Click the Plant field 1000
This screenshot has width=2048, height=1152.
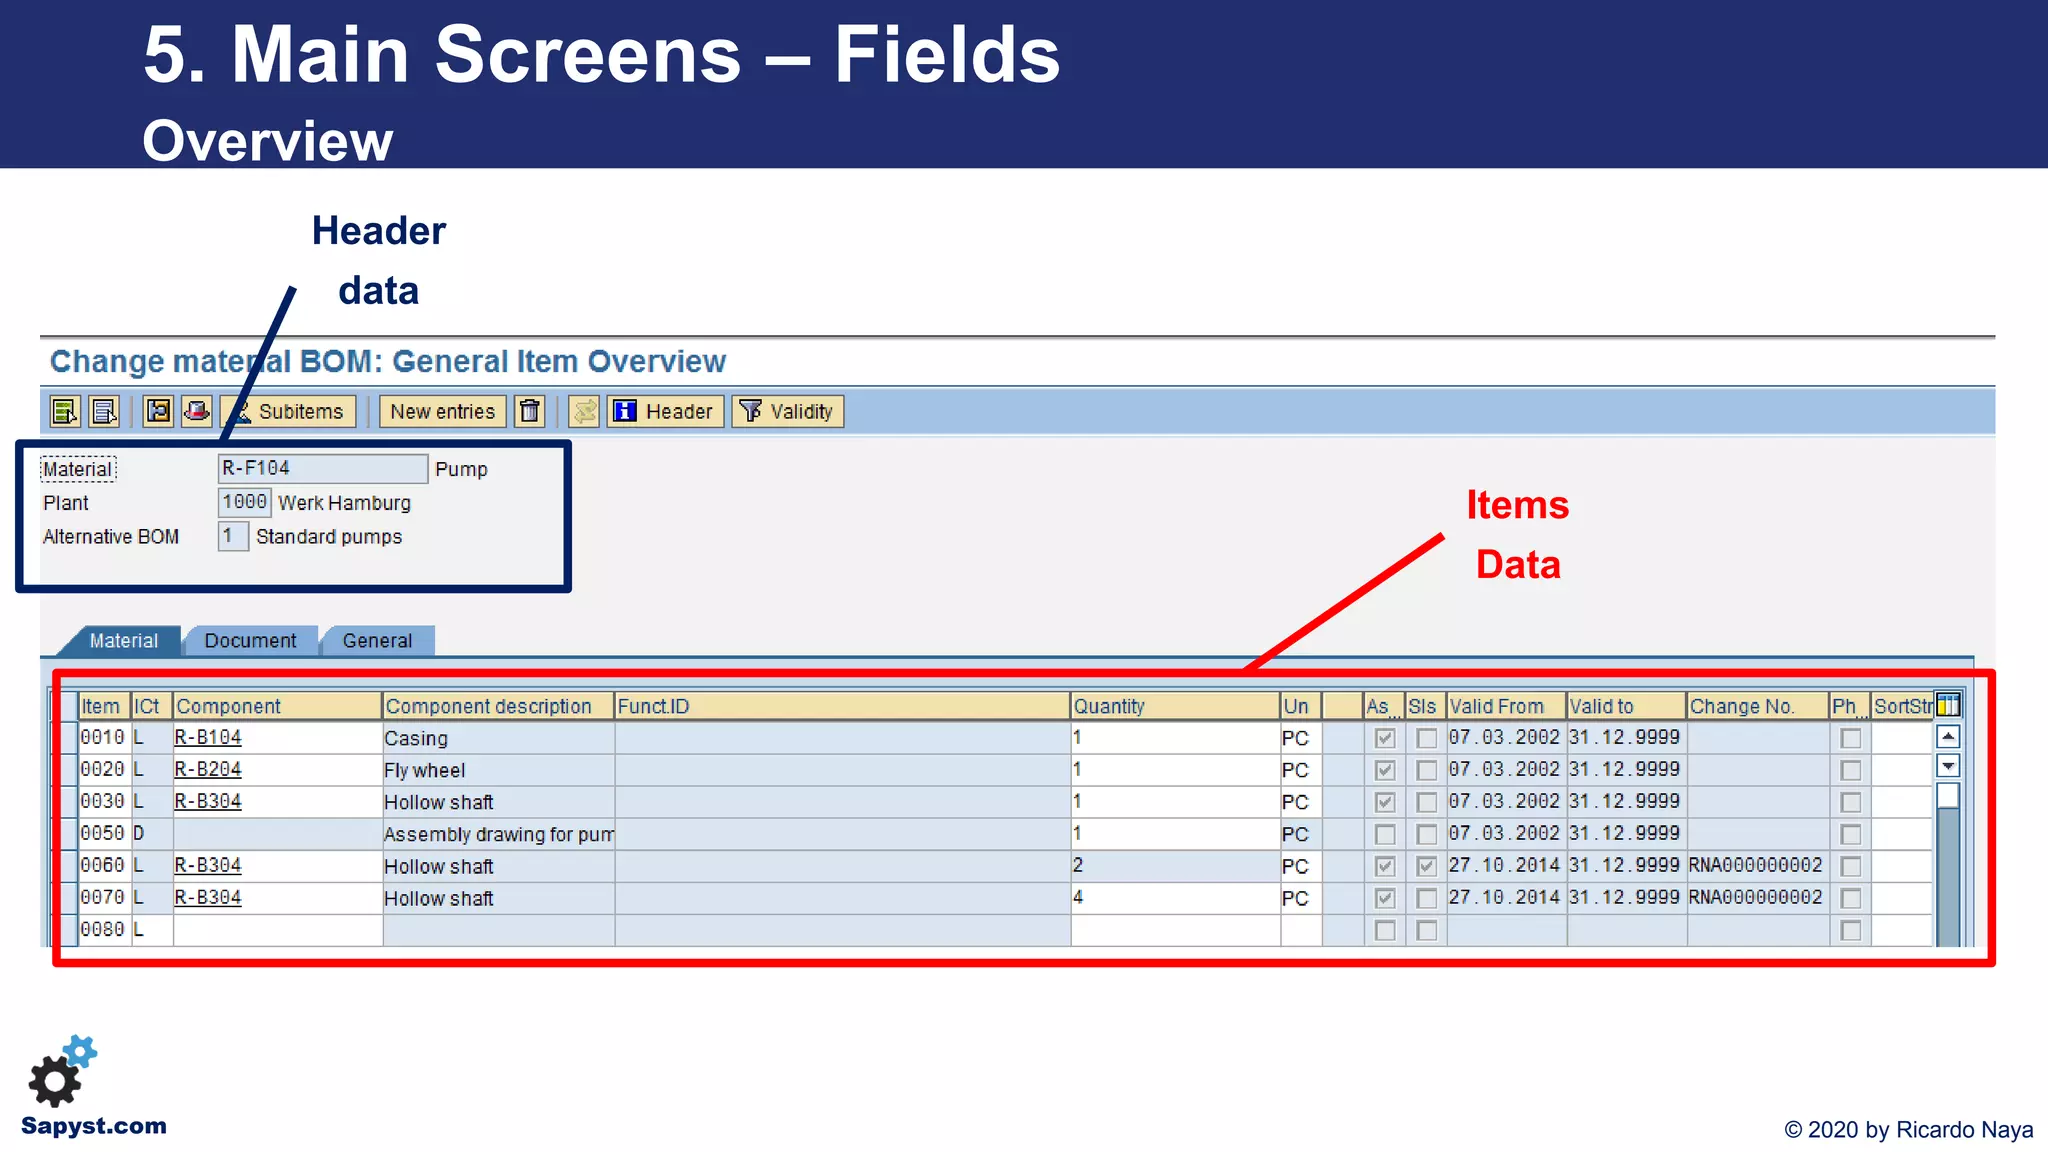click(x=244, y=502)
